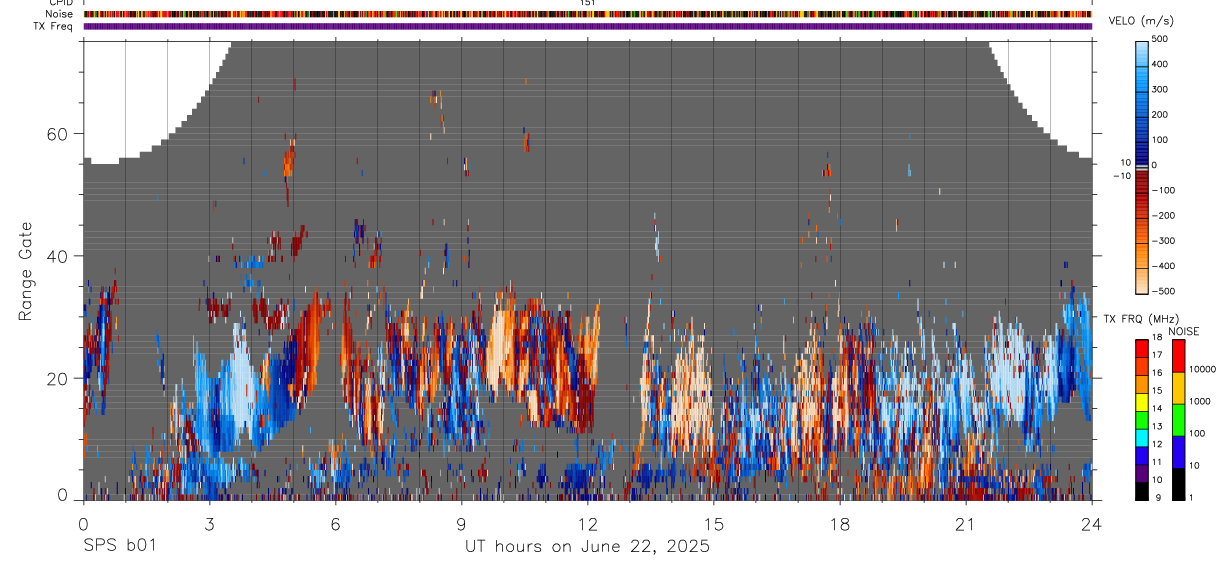Click the x-axis tick label '9'
Screen dimensions: 1228x567
461,525
